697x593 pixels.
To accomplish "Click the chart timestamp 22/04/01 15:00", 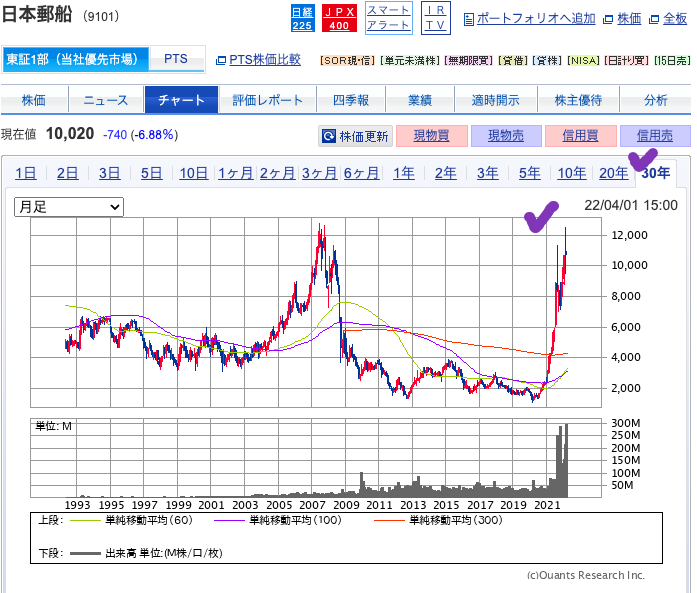I will (631, 205).
